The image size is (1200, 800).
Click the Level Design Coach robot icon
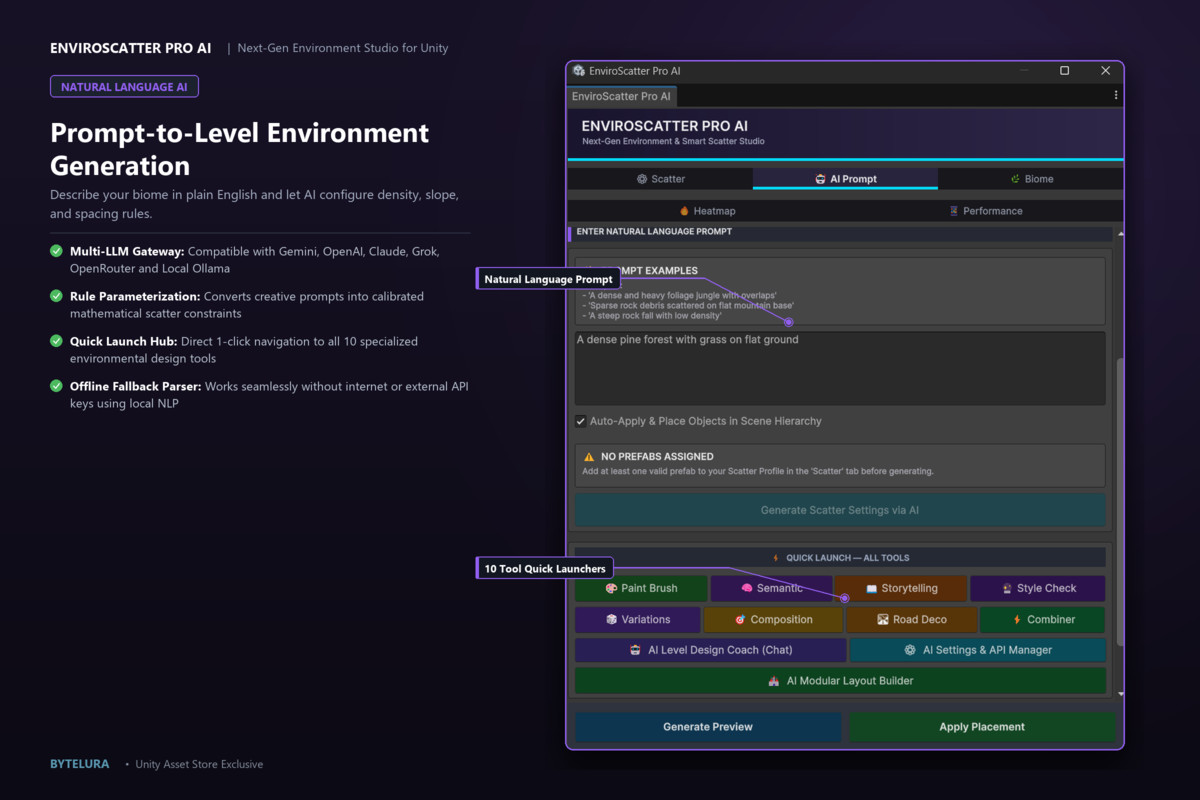point(635,650)
